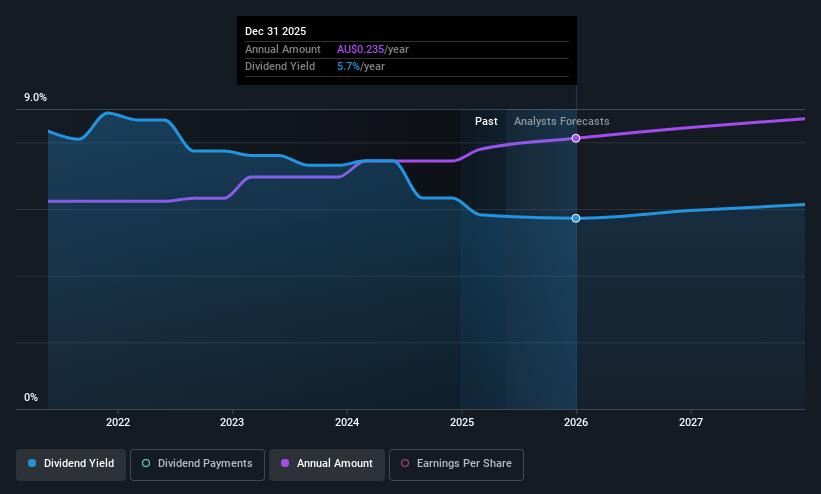
Task: Click the blue Dividend Yield legend dot
Action: point(32,463)
